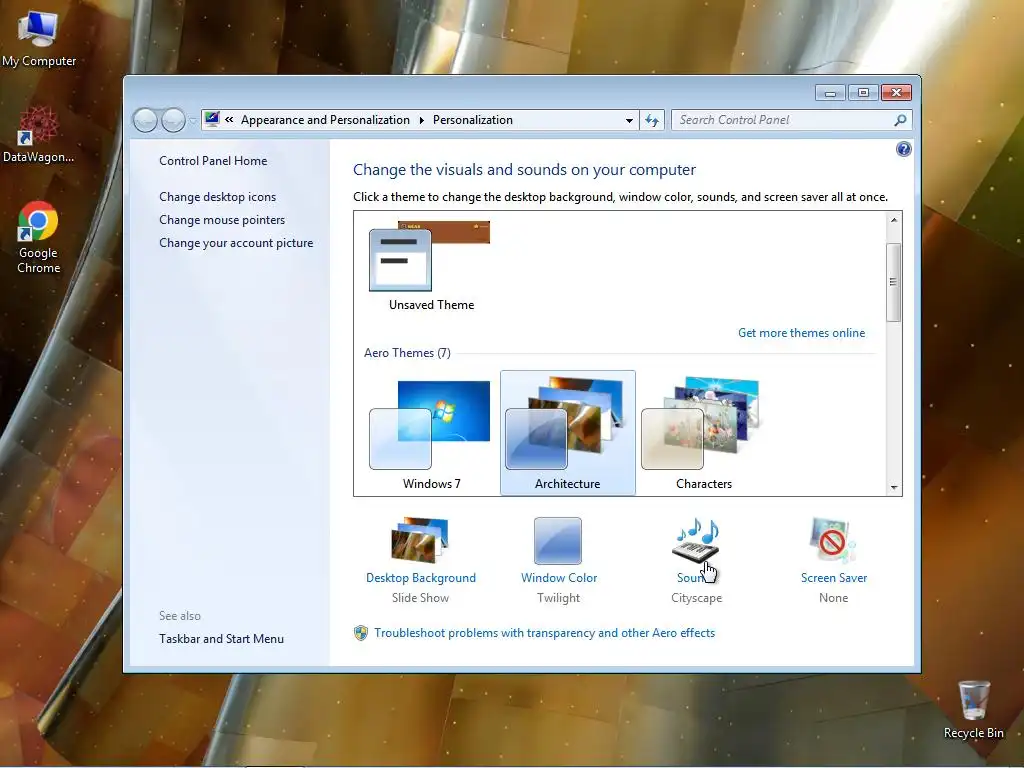Open Troubleshoot problems with transparency link
Viewport: 1024px width, 768px height.
coord(545,633)
